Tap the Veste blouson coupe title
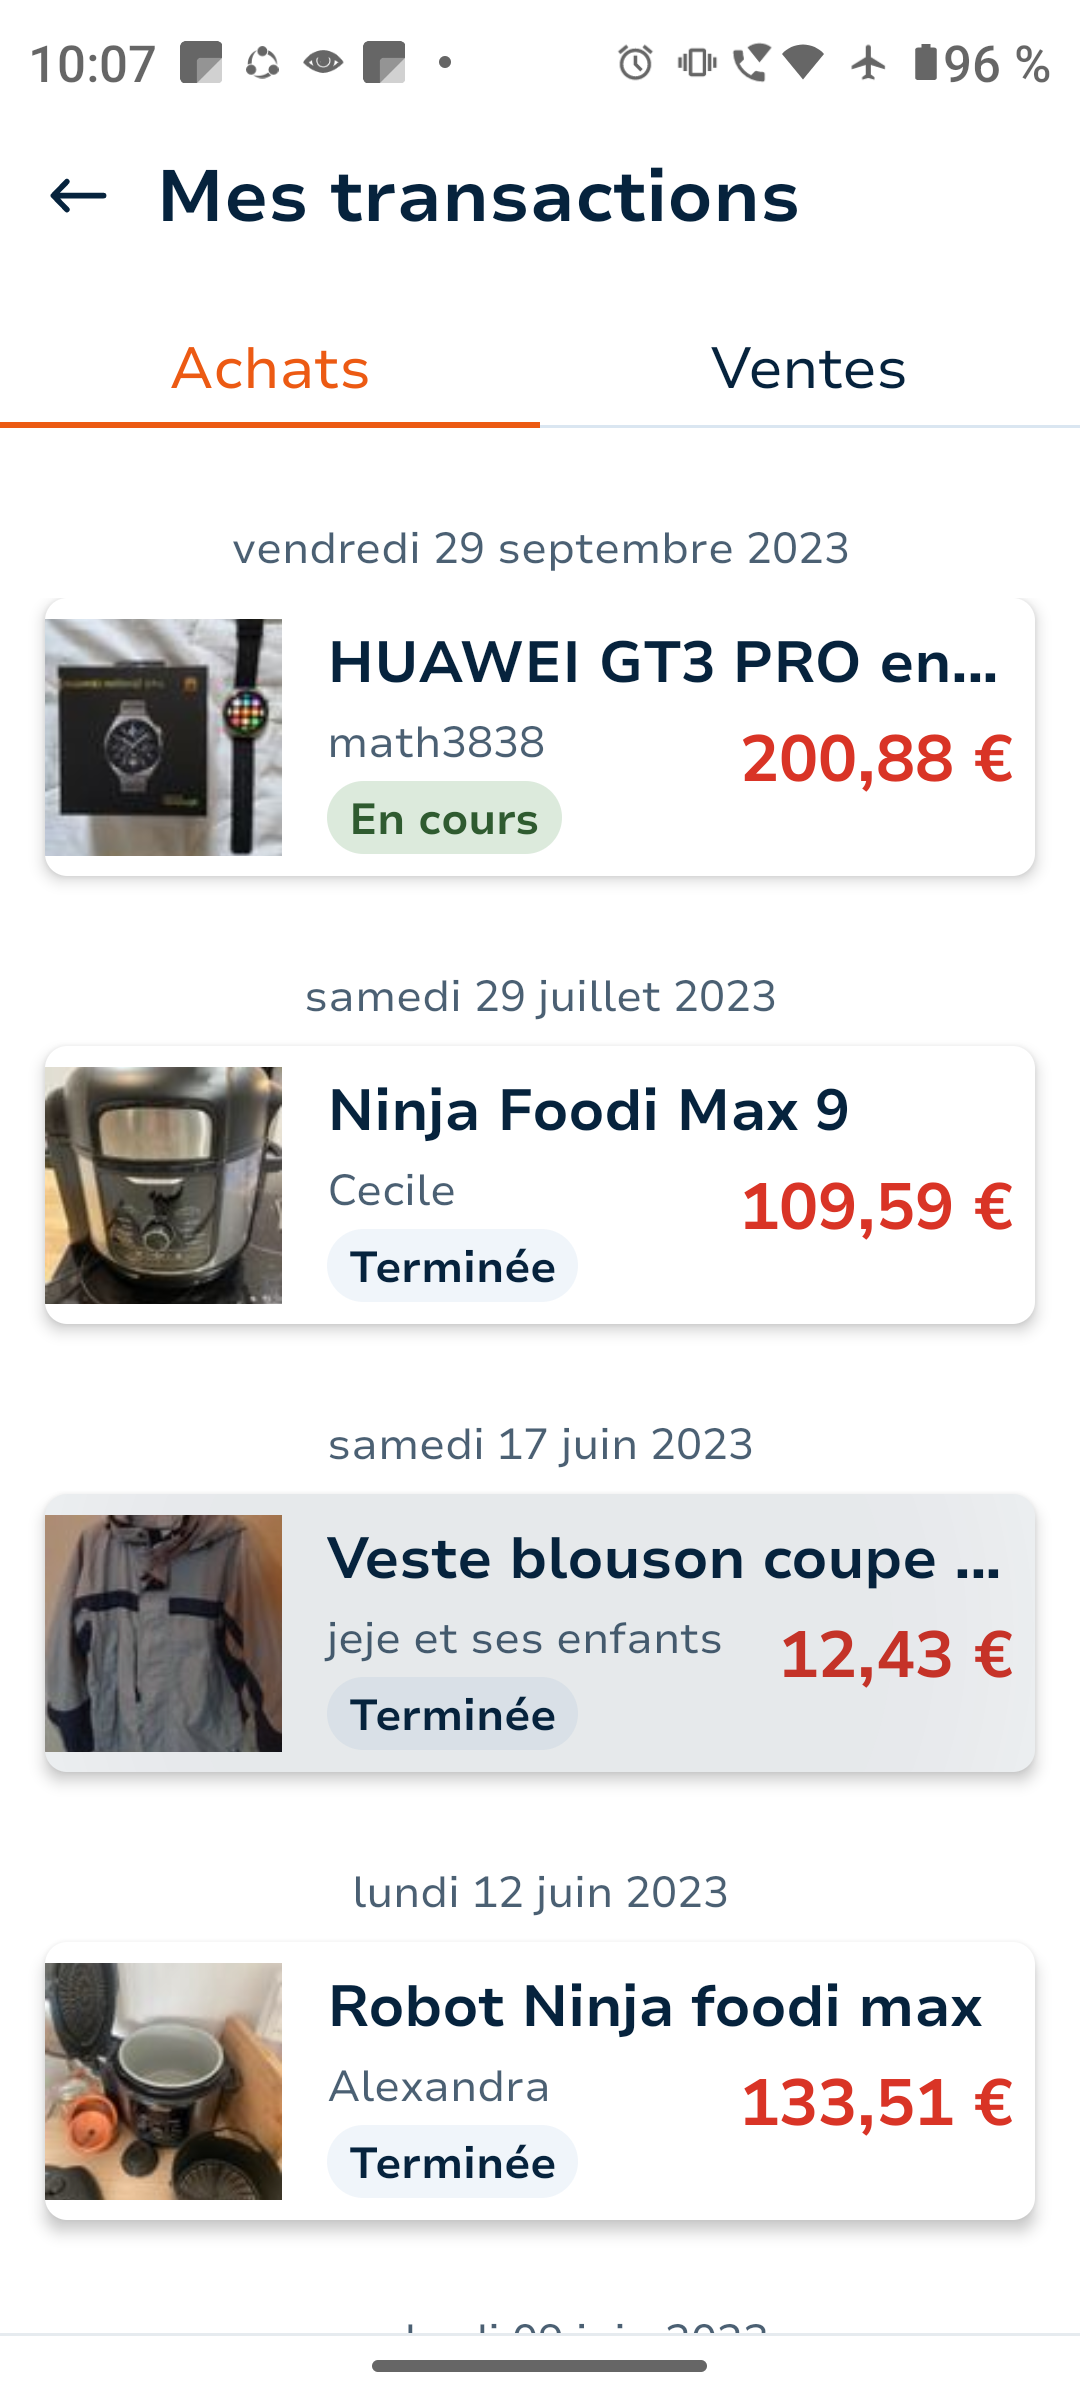 coord(663,1558)
